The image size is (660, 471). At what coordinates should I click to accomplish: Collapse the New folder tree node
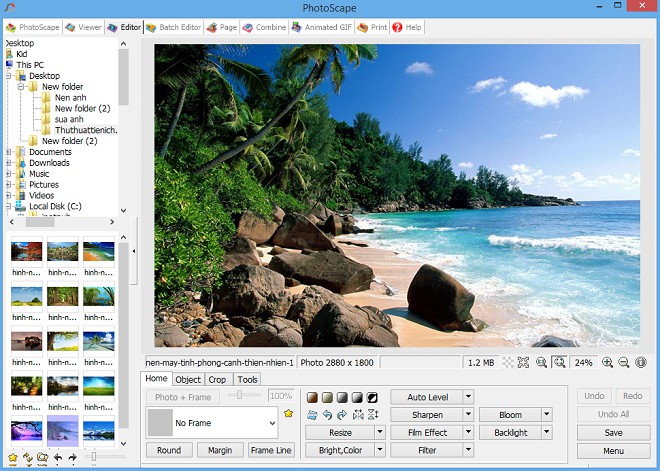(21, 87)
